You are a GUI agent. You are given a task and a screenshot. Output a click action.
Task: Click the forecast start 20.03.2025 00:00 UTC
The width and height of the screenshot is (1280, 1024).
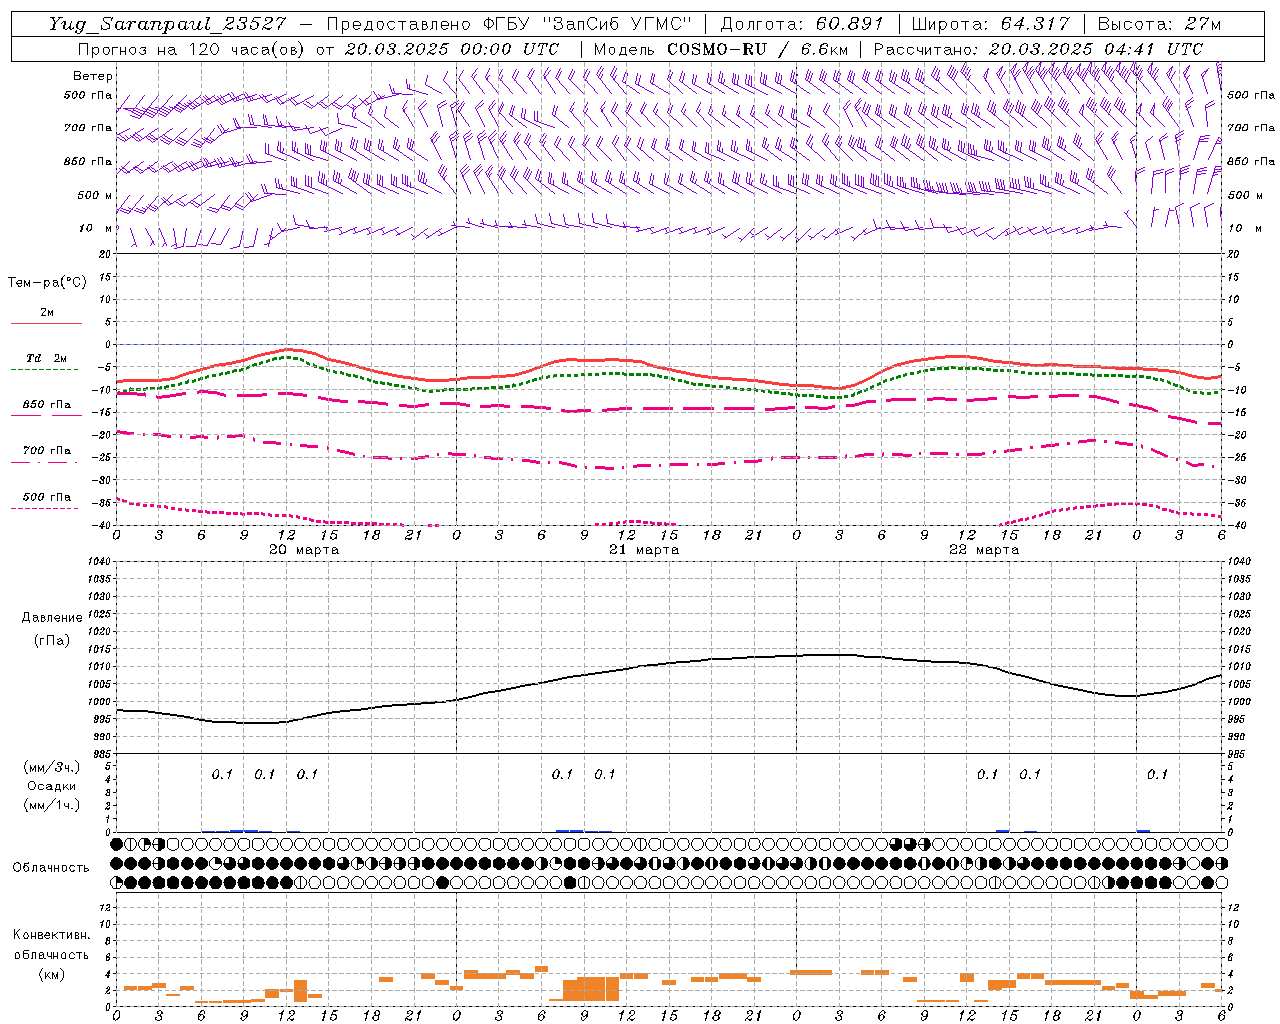(x=452, y=49)
